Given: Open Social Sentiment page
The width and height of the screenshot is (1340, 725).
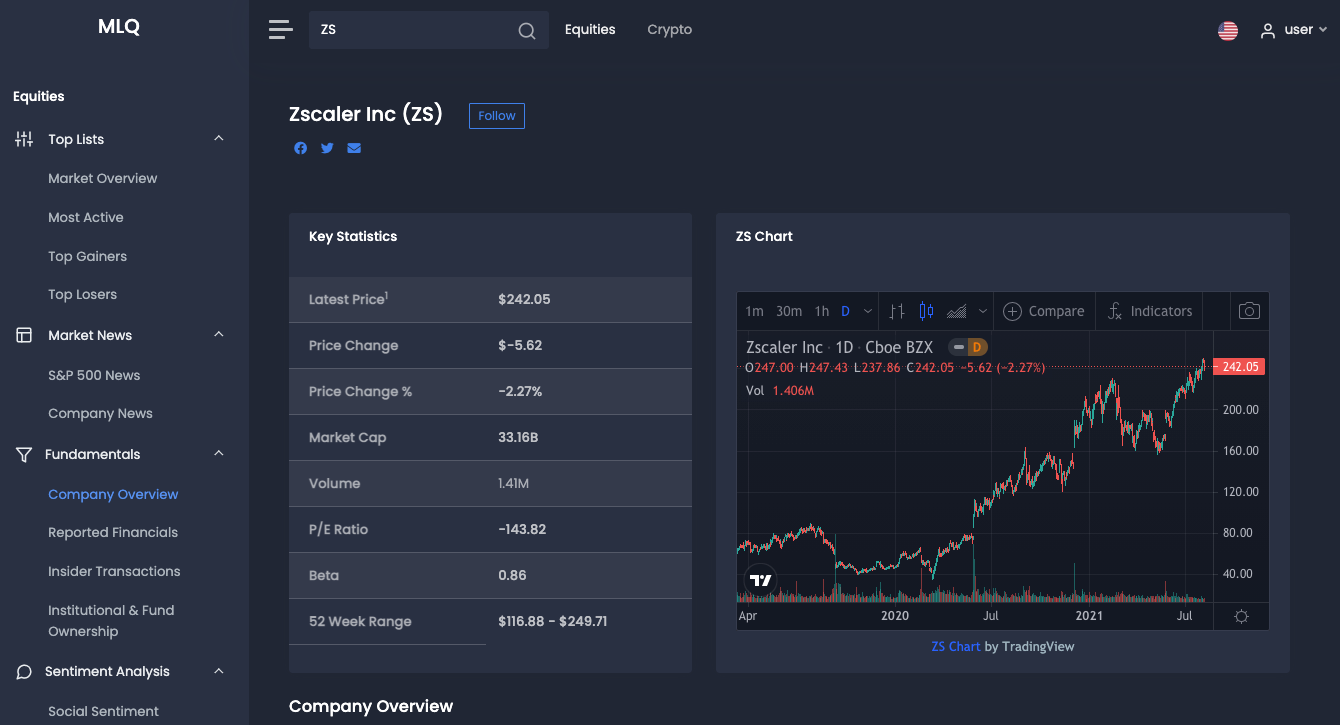Looking at the screenshot, I should (103, 712).
